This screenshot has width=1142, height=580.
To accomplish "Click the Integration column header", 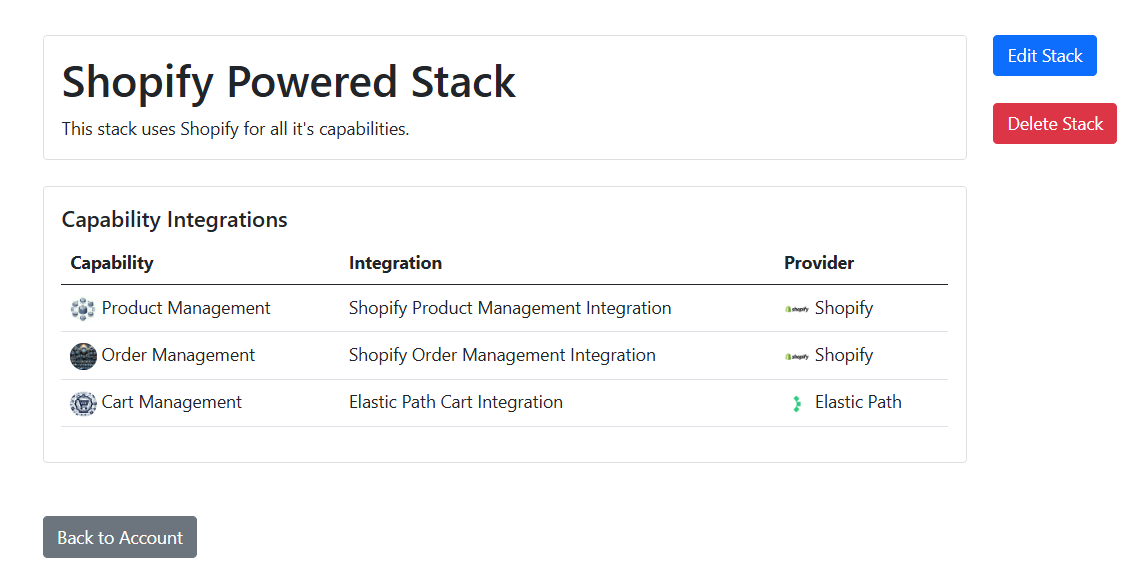I will 395,263.
